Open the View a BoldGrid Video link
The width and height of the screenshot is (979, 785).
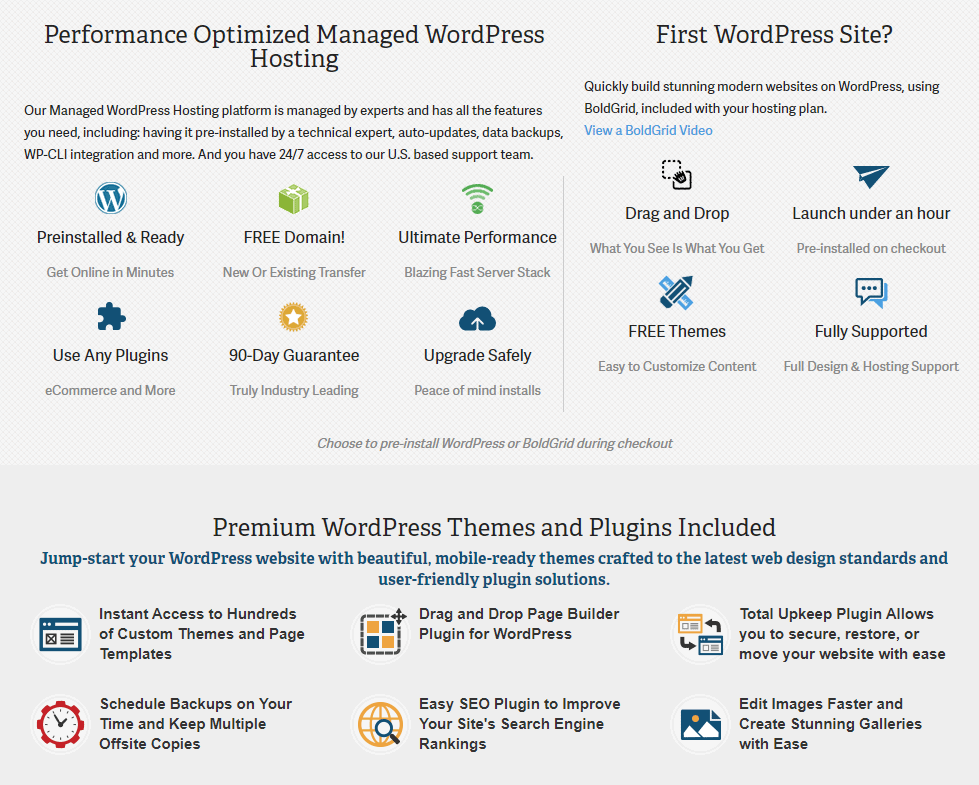[x=648, y=130]
